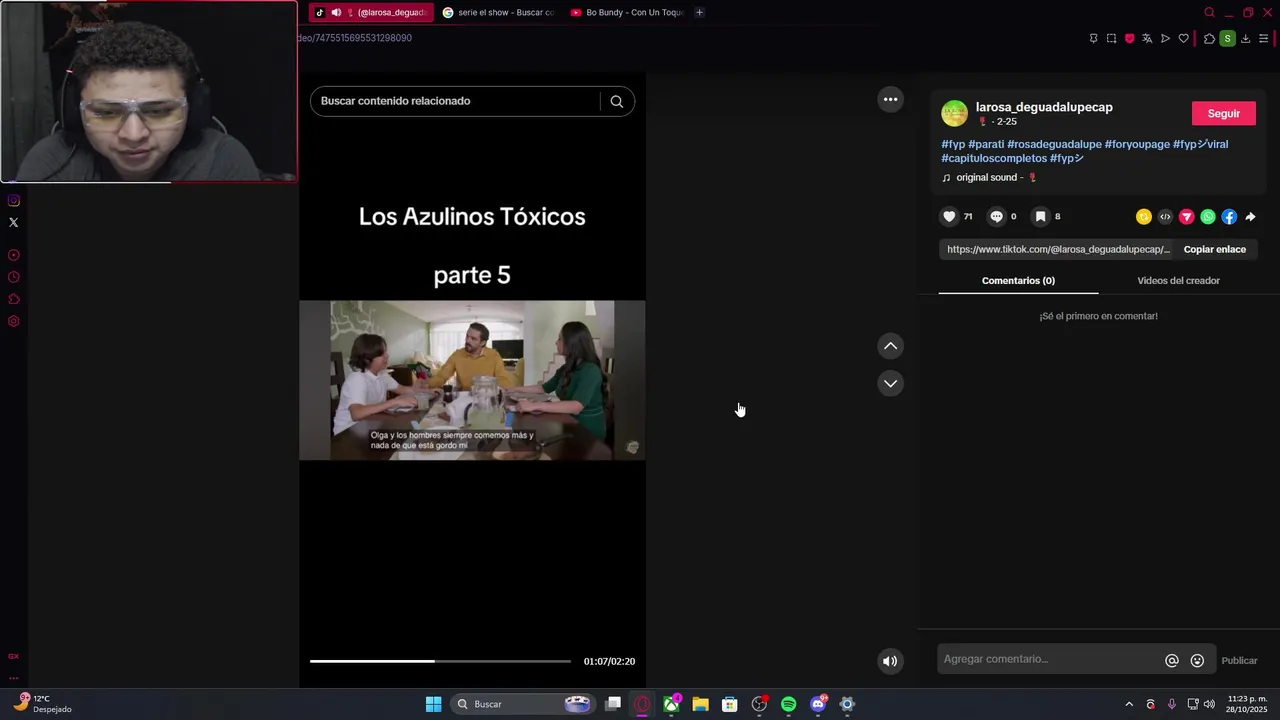Toggle the red shield ad blocker icon
1280x720 pixels.
(1130, 38)
